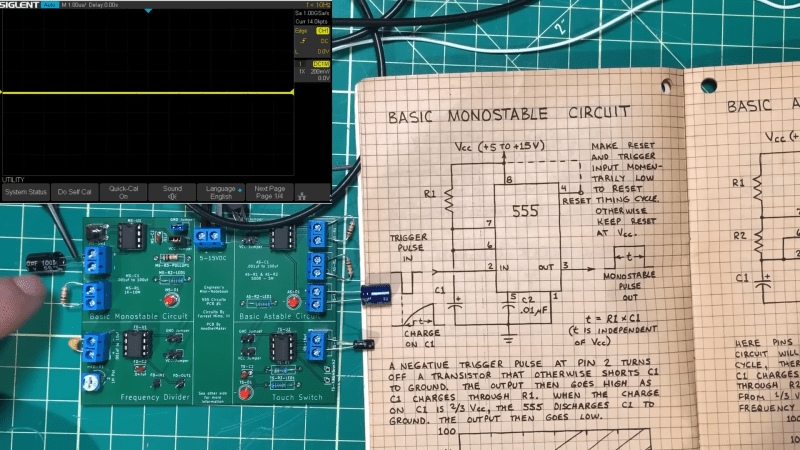
Task: Click the Do Self Cal button
Action: [x=74, y=192]
